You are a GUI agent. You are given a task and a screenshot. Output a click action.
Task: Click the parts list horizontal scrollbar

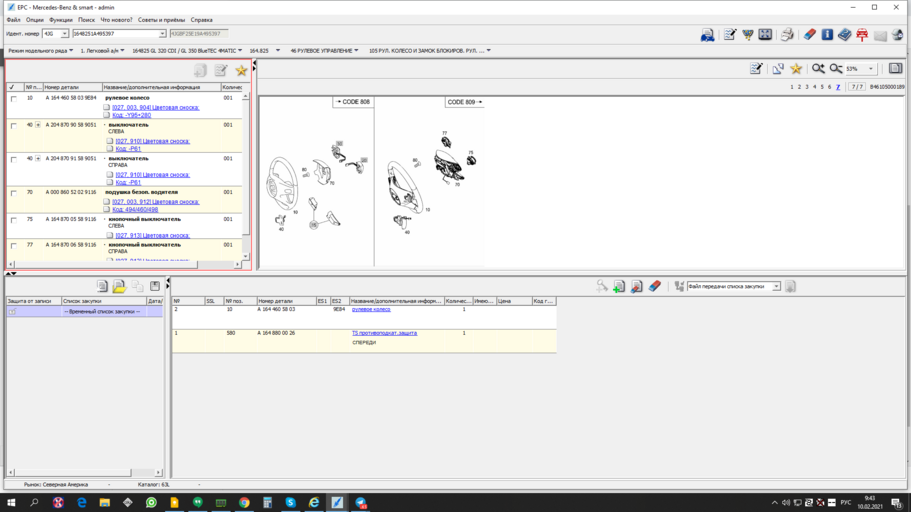point(124,264)
